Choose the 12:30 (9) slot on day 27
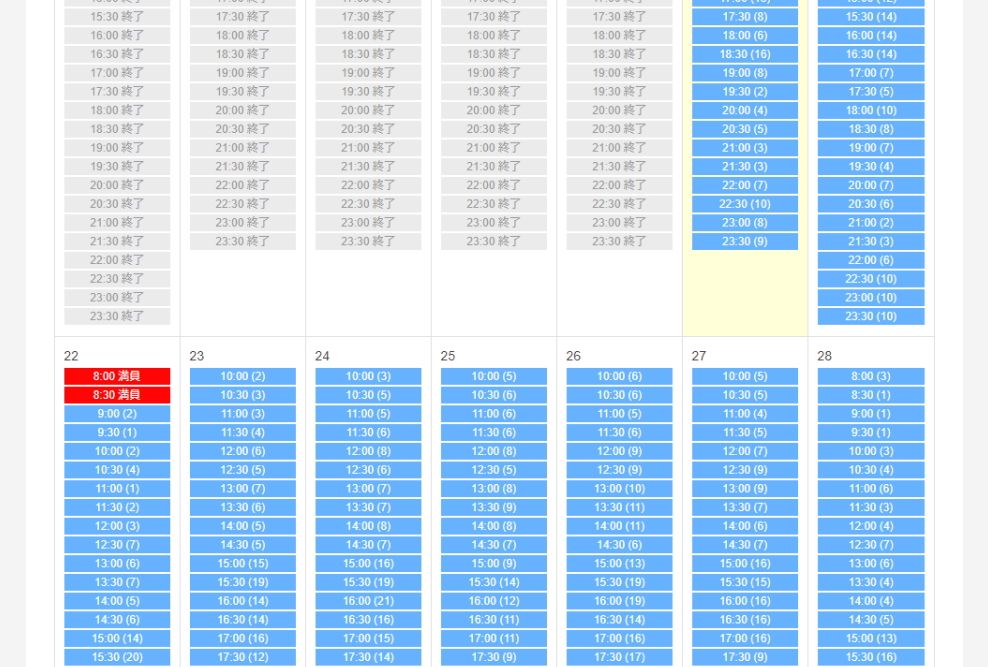Screen dimensions: 988x667 (745, 470)
